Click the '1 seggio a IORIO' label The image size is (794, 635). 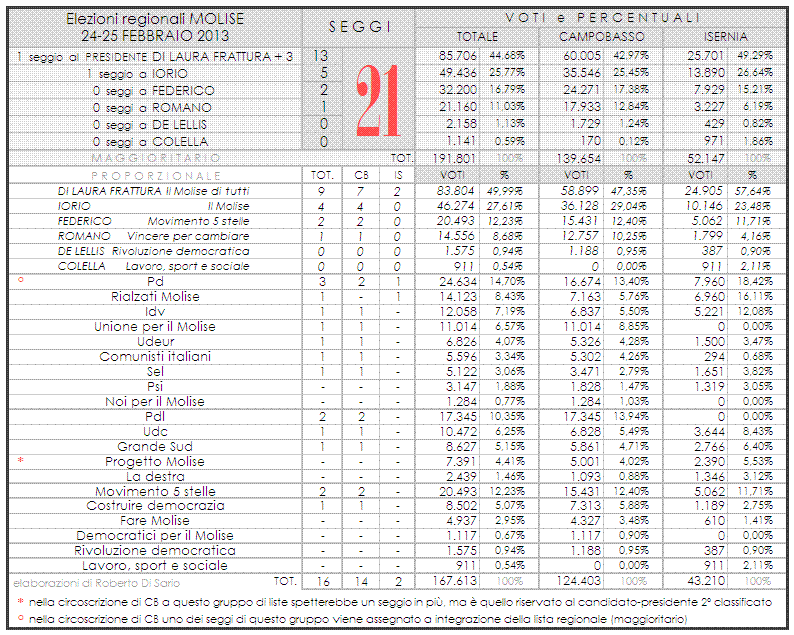(x=137, y=74)
